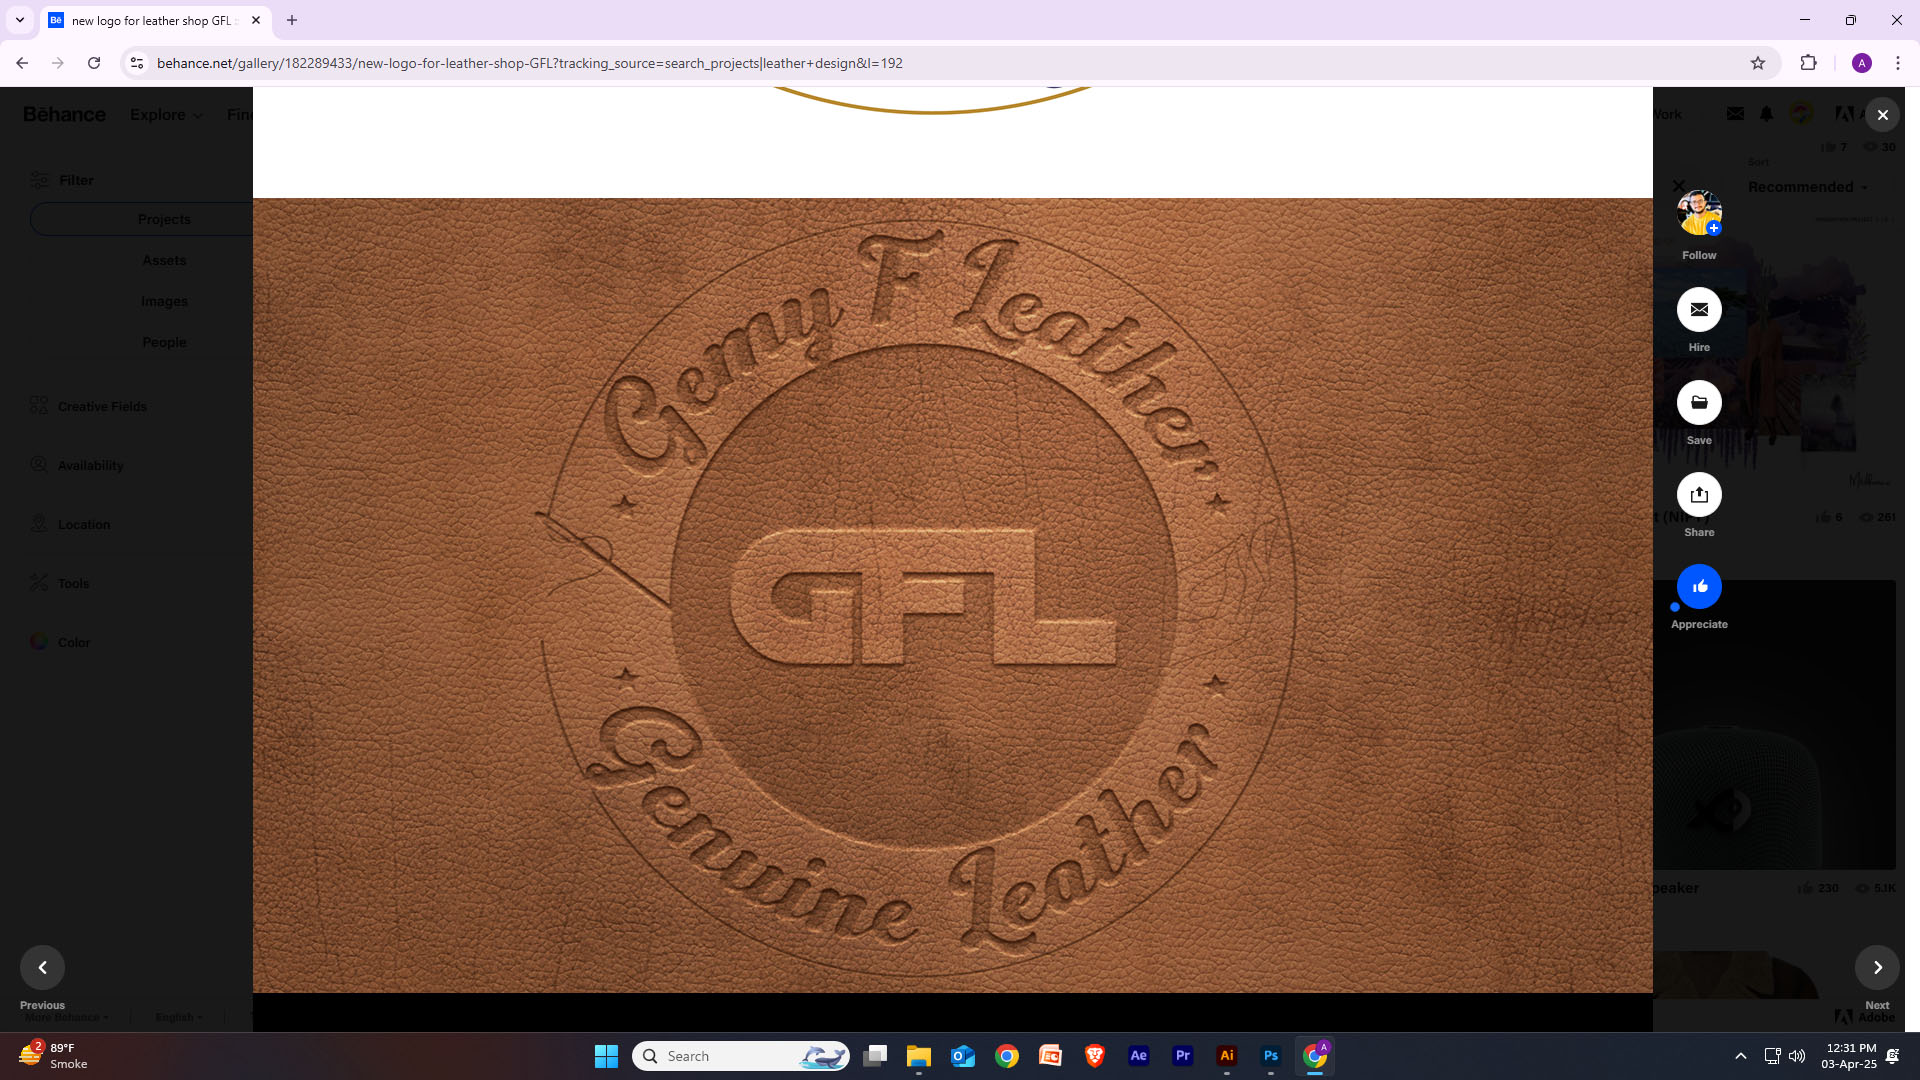Appreciate the project with thumbs-up icon

(x=1699, y=587)
